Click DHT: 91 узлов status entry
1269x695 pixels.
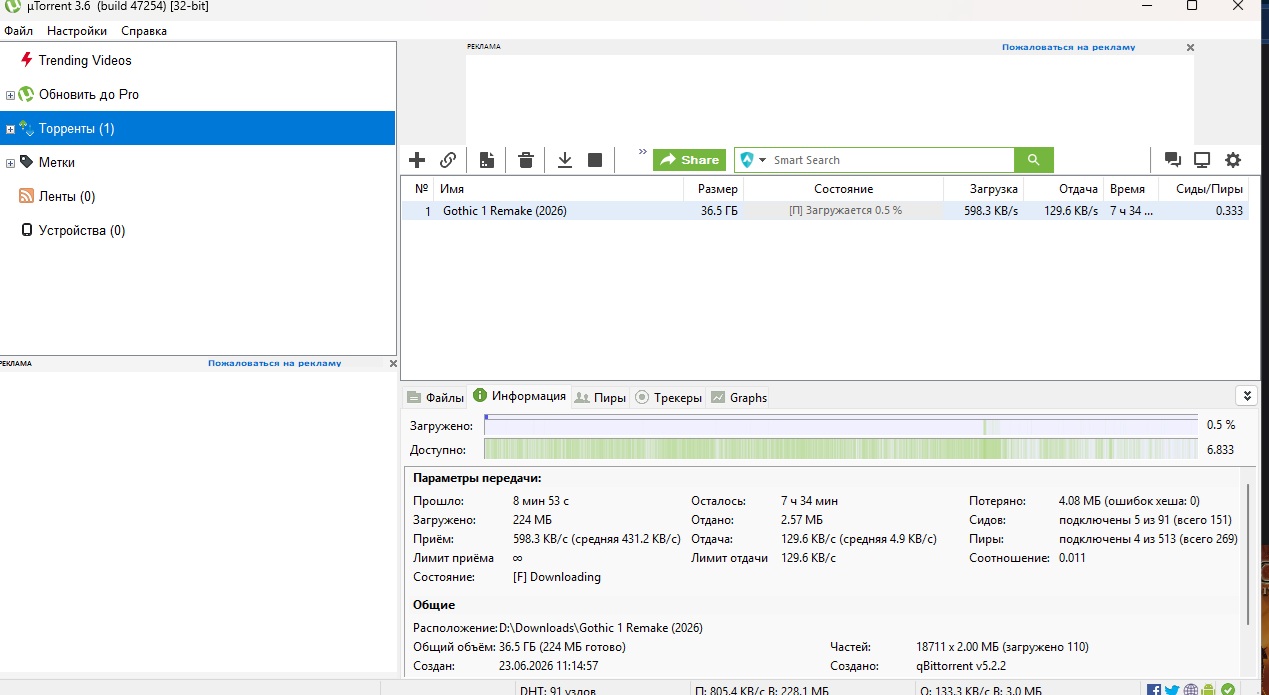tap(558, 690)
